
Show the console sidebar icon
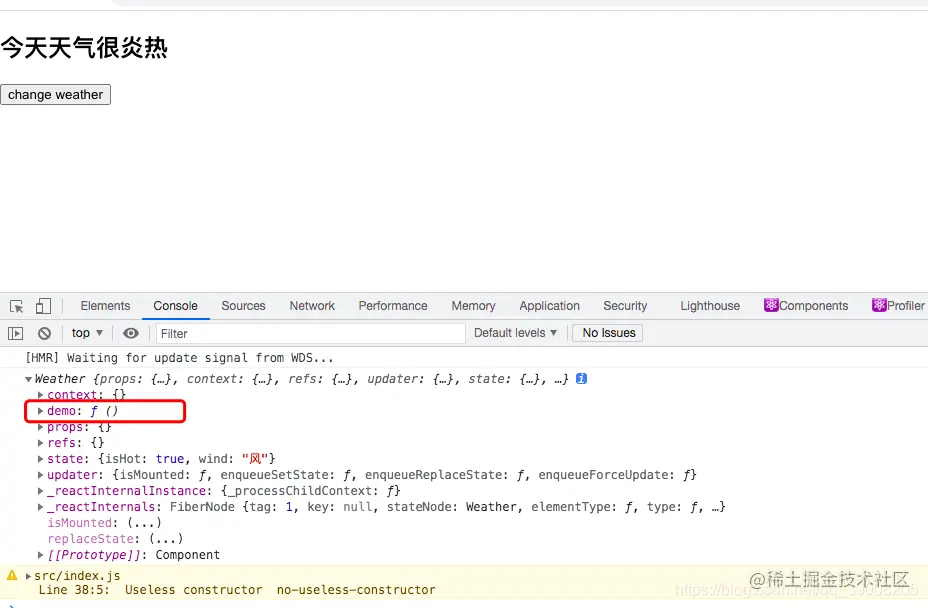click(16, 333)
